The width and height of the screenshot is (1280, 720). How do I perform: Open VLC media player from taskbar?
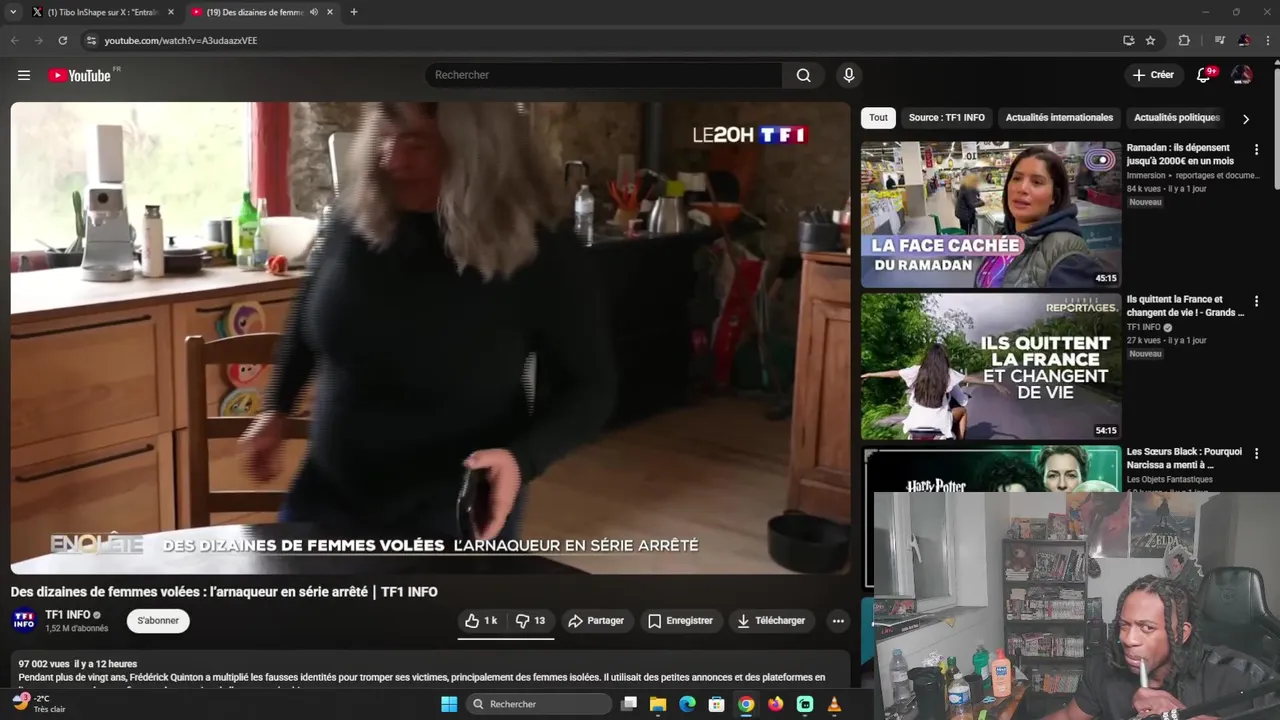click(x=834, y=704)
